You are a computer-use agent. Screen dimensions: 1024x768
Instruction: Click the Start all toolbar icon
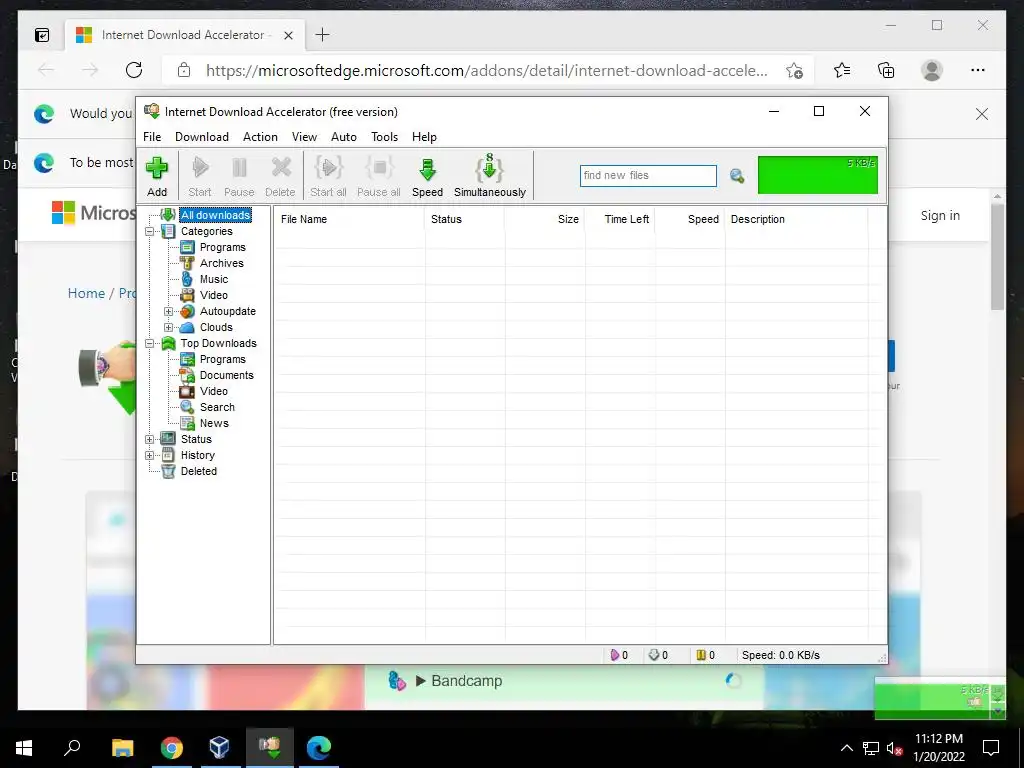coord(328,176)
